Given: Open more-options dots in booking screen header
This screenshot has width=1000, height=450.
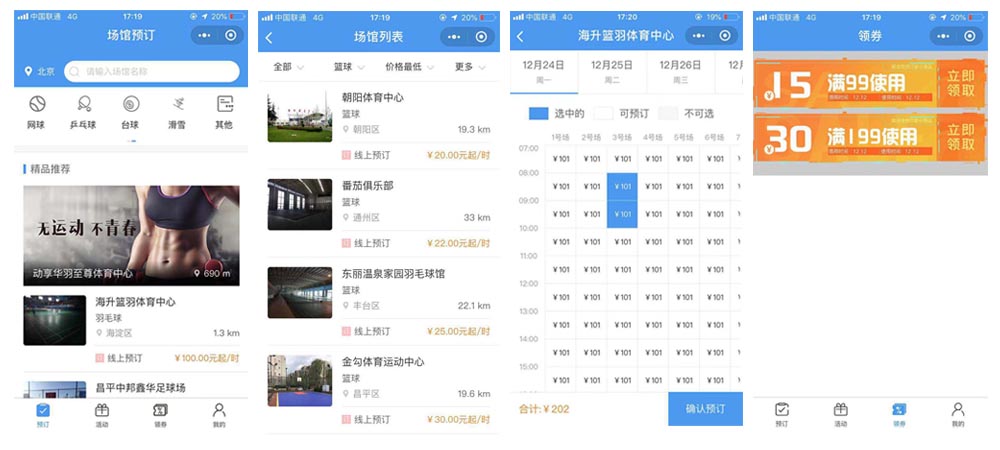Looking at the screenshot, I should pos(699,36).
